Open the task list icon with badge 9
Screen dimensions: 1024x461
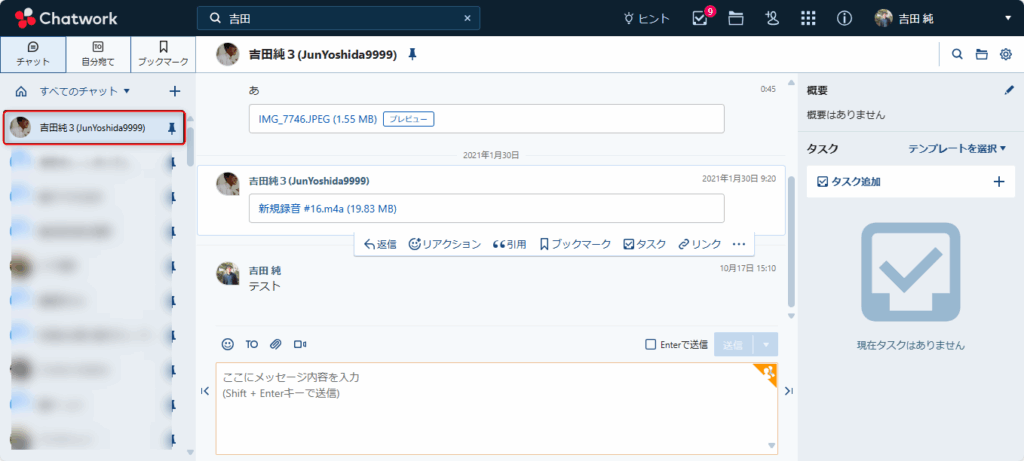pyautogui.click(x=700, y=18)
